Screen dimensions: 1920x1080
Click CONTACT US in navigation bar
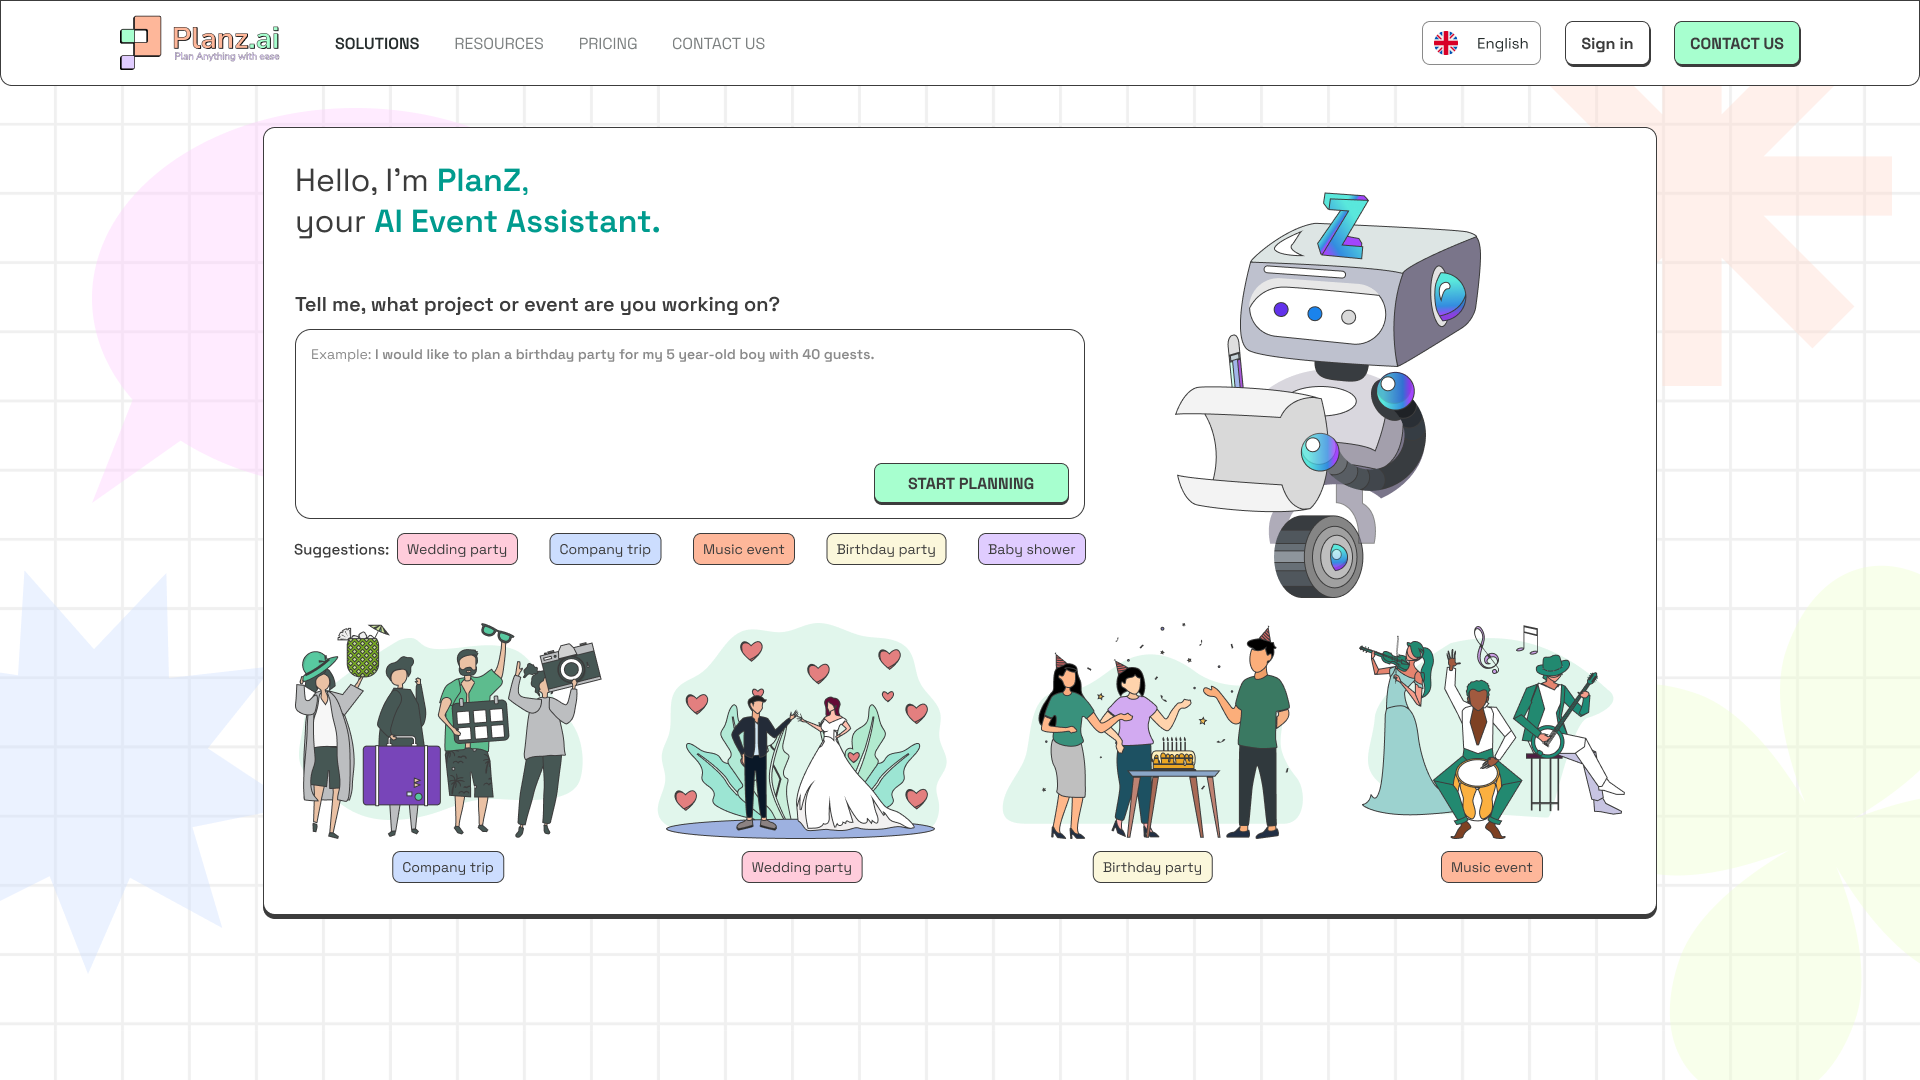coord(718,44)
